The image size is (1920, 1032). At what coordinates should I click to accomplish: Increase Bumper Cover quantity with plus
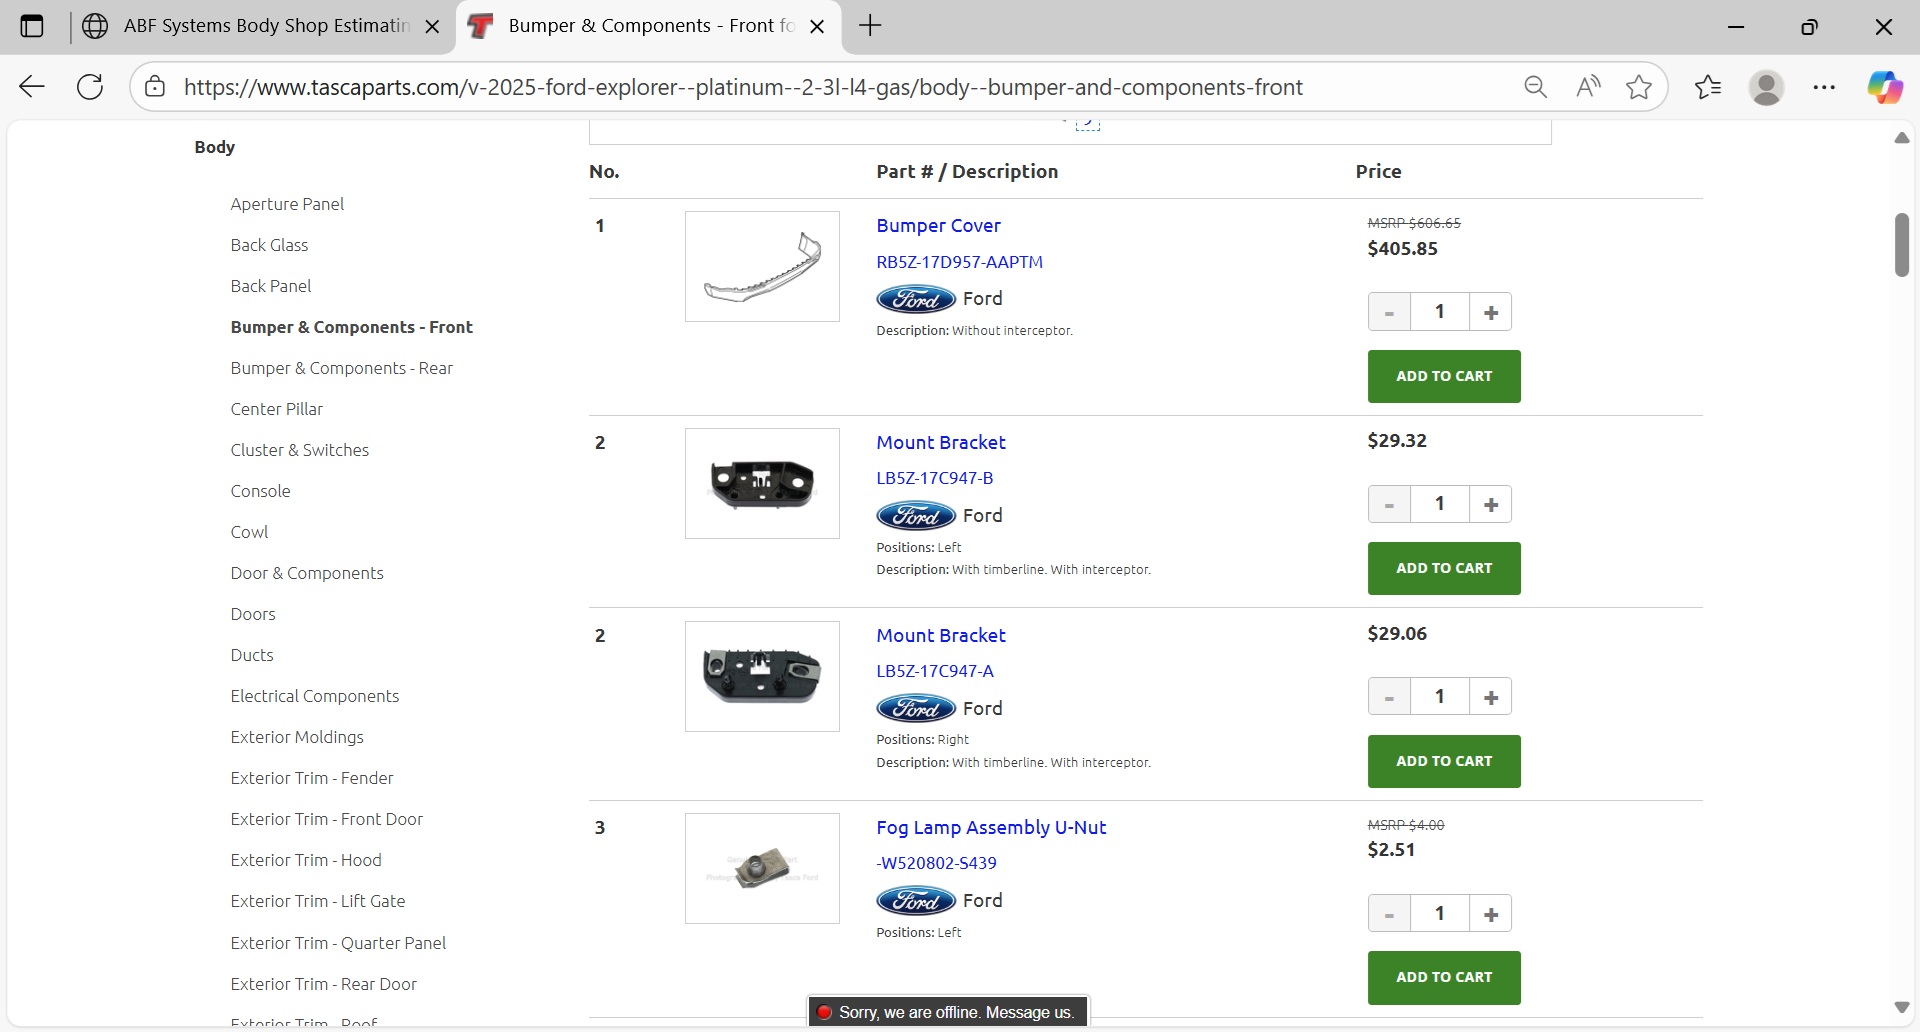click(1491, 312)
